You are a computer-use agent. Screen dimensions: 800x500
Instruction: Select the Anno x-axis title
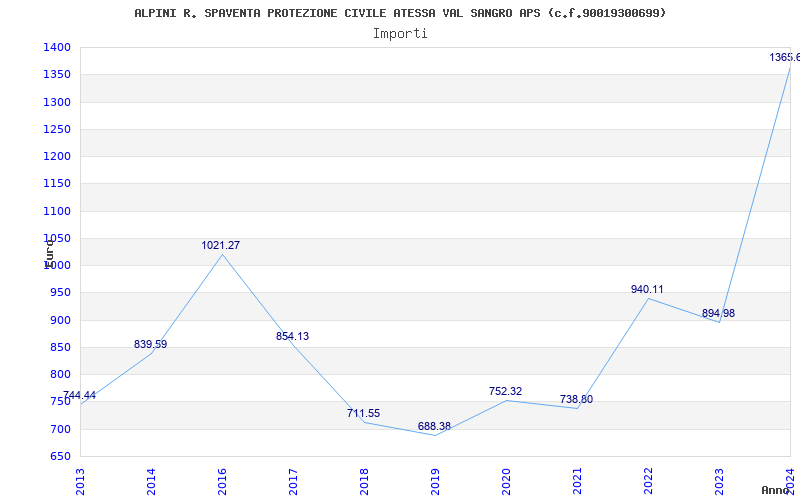pos(776,490)
